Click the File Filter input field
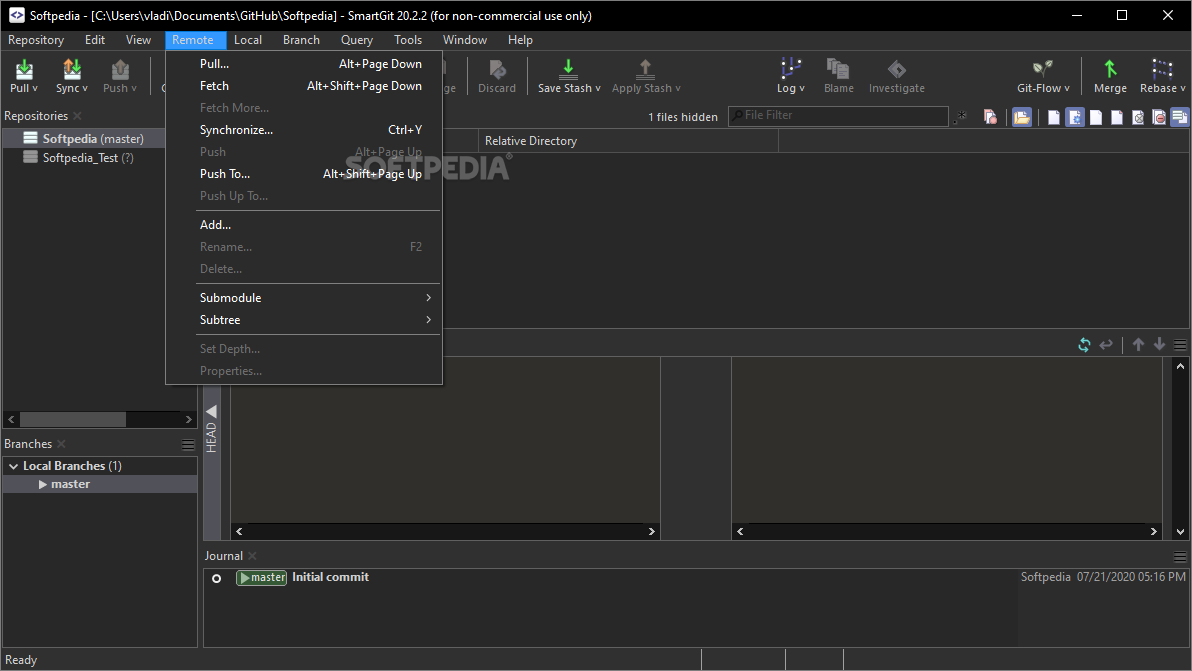 pos(839,116)
